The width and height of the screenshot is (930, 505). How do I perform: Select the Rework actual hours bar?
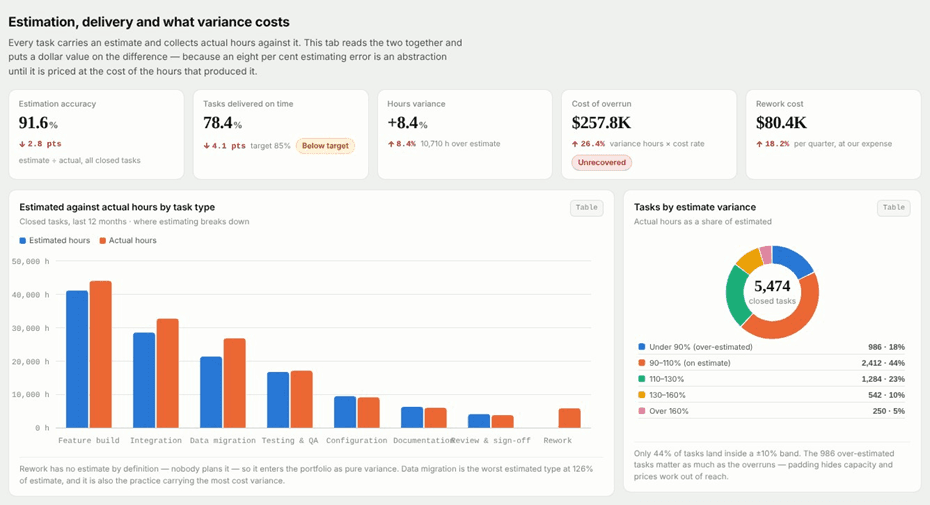[x=570, y=418]
